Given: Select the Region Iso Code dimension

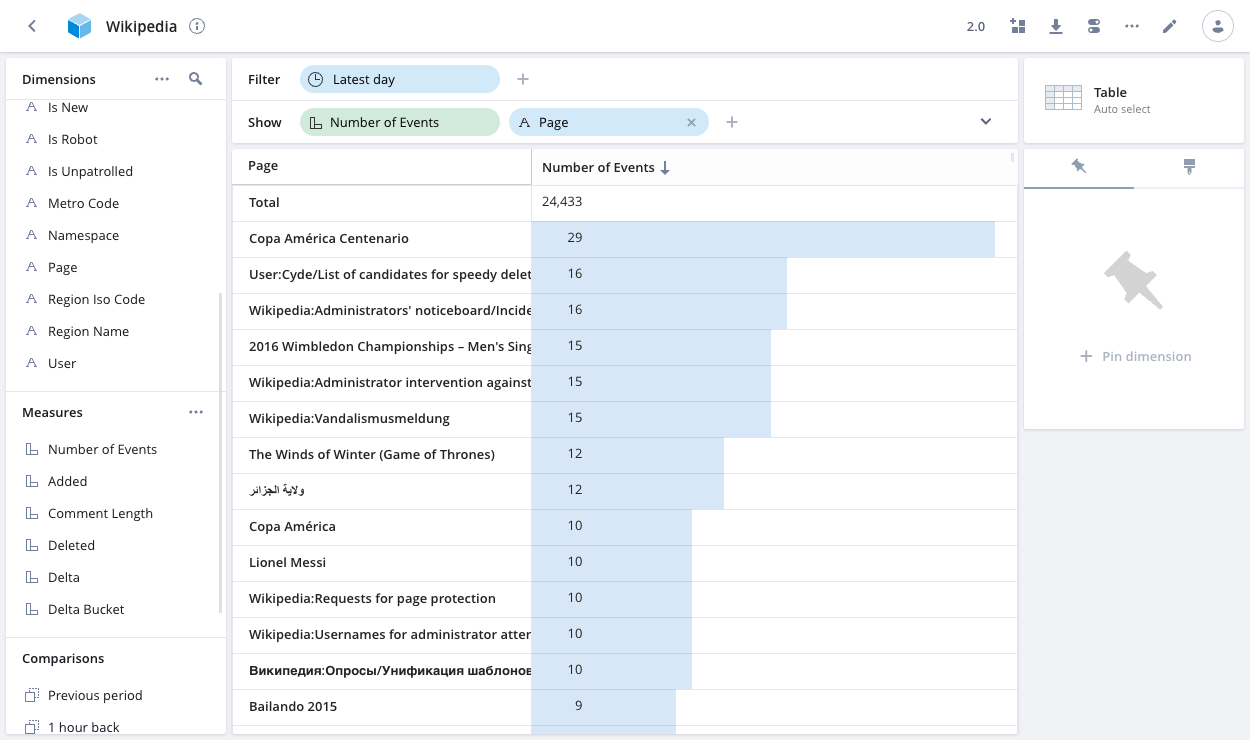Looking at the screenshot, I should coord(116,299).
